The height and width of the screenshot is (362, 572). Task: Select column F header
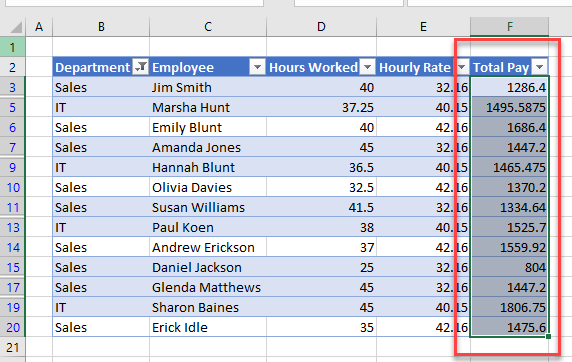510,27
